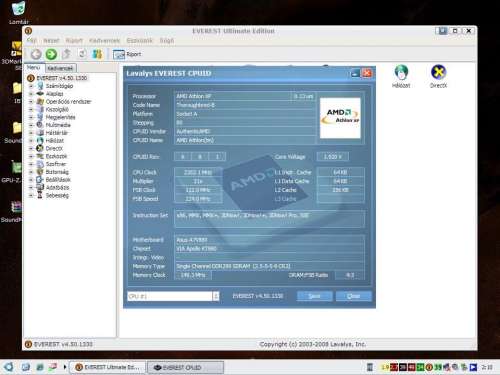Switch to EVEREST CPUID taskbar button
The width and height of the screenshot is (500, 375).
coord(185,367)
